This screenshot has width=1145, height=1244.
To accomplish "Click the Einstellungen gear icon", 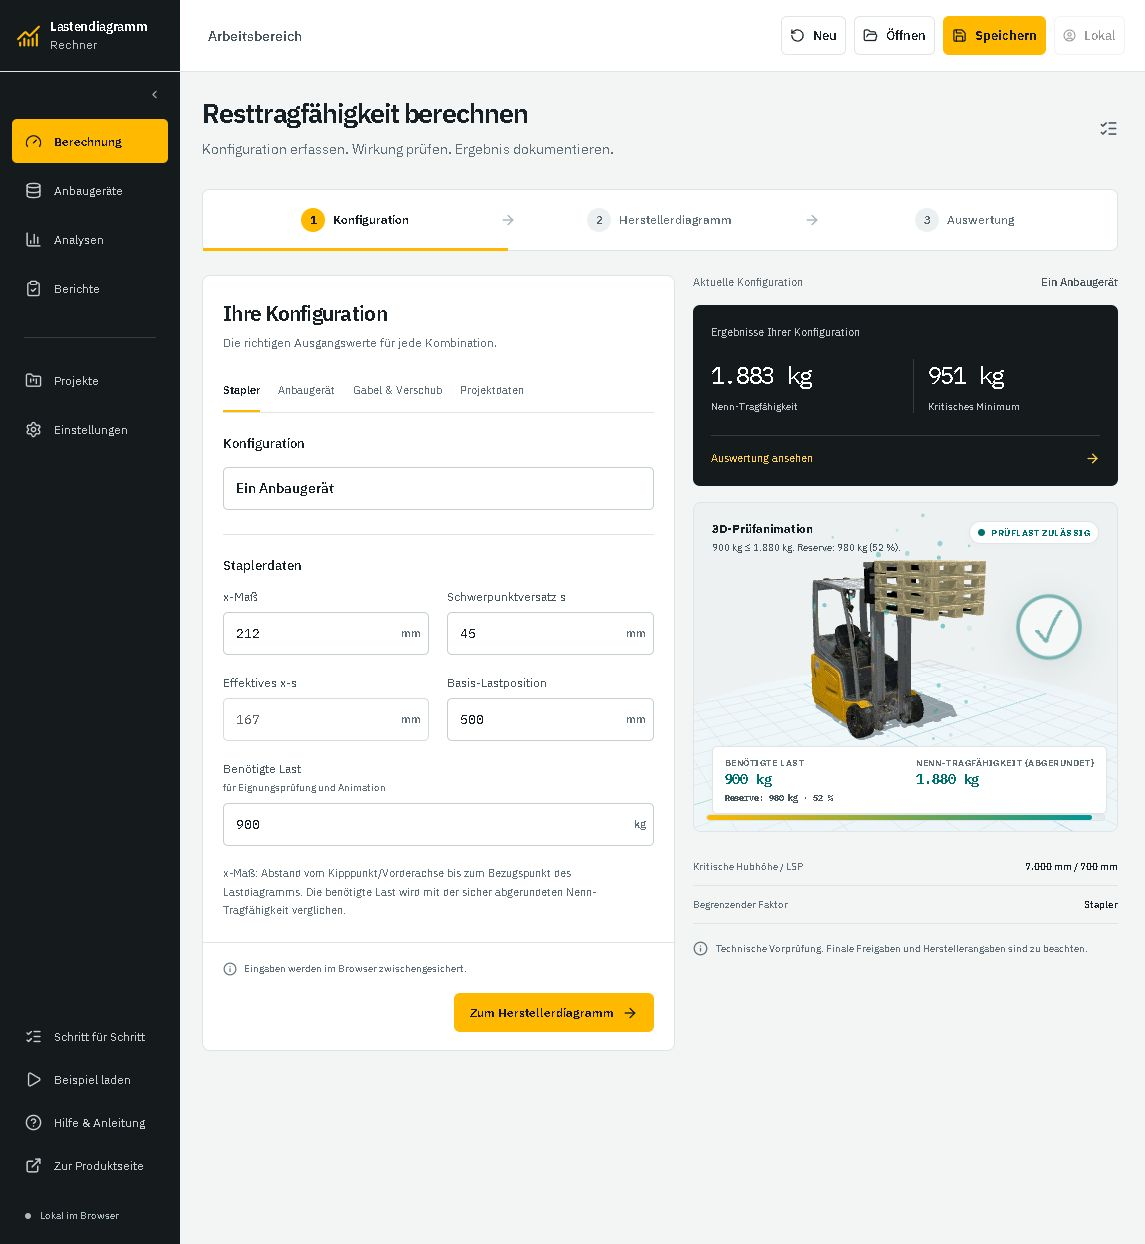I will tap(33, 429).
